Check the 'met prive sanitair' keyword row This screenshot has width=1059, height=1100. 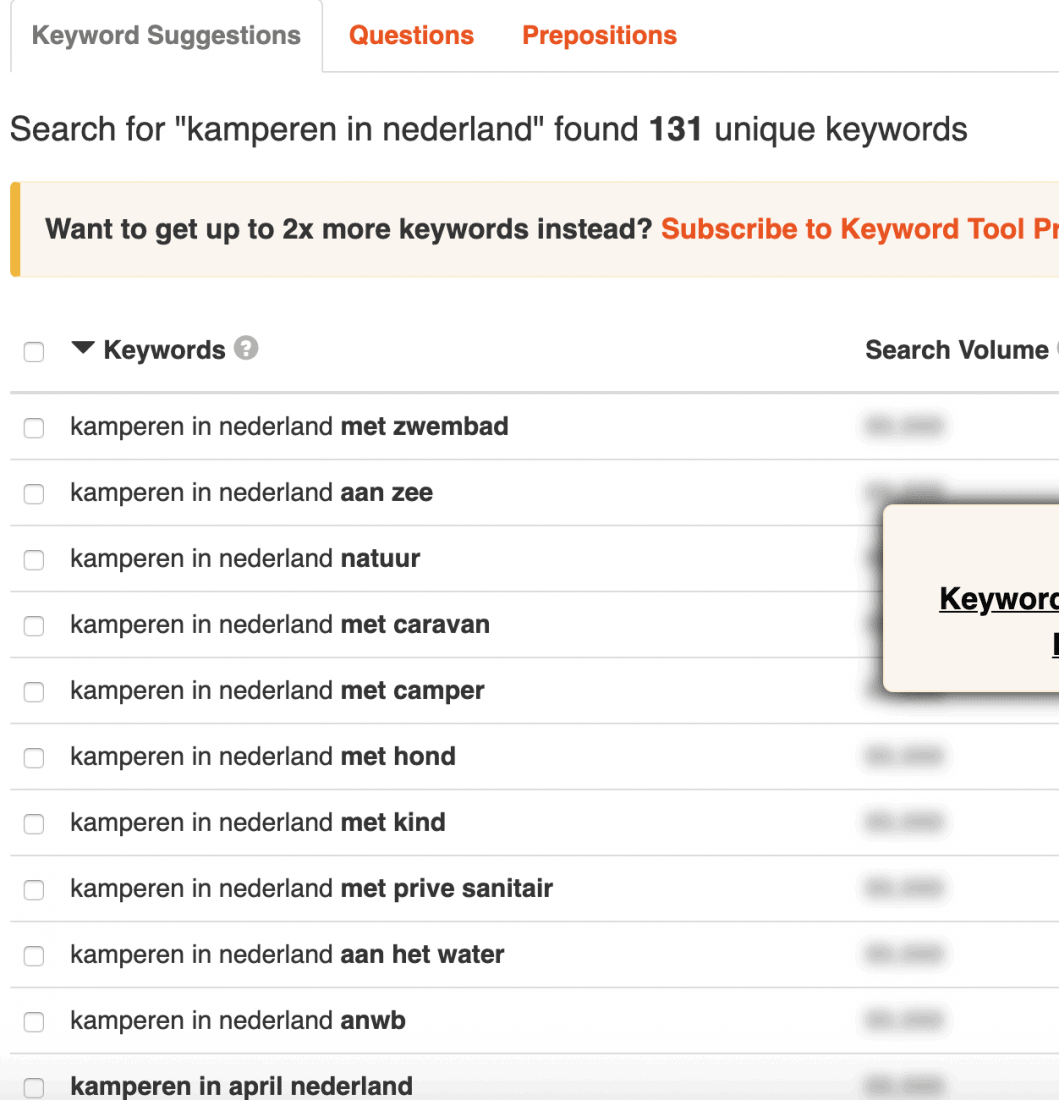pos(34,890)
